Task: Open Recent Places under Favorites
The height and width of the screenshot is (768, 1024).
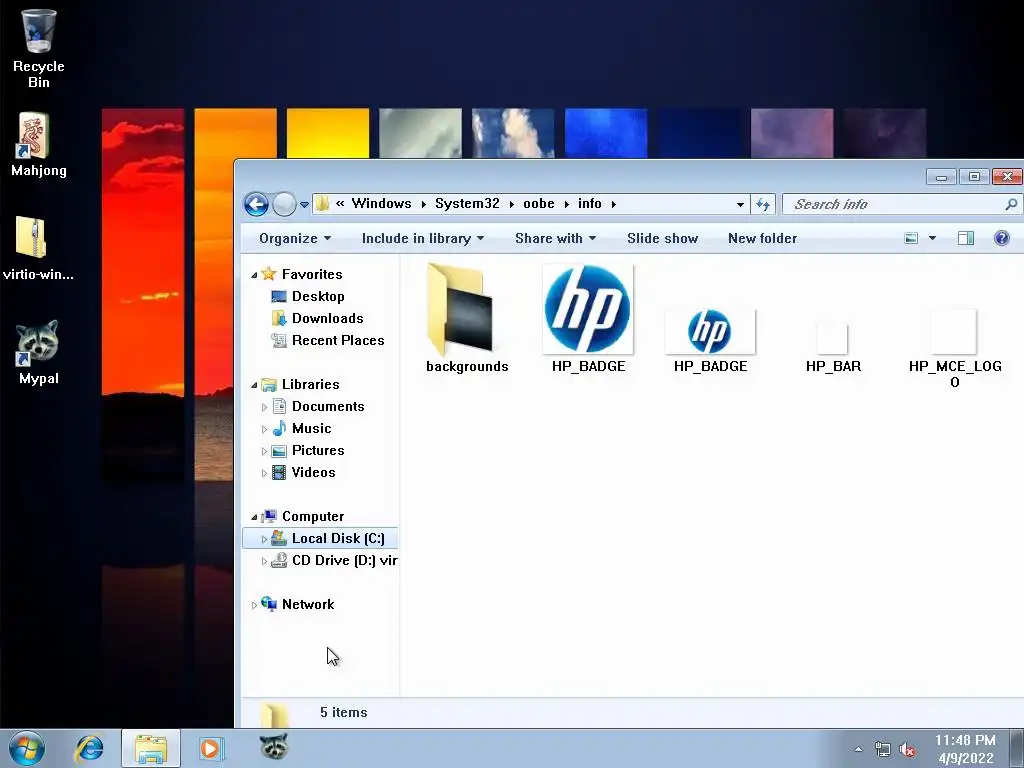Action: (x=338, y=341)
